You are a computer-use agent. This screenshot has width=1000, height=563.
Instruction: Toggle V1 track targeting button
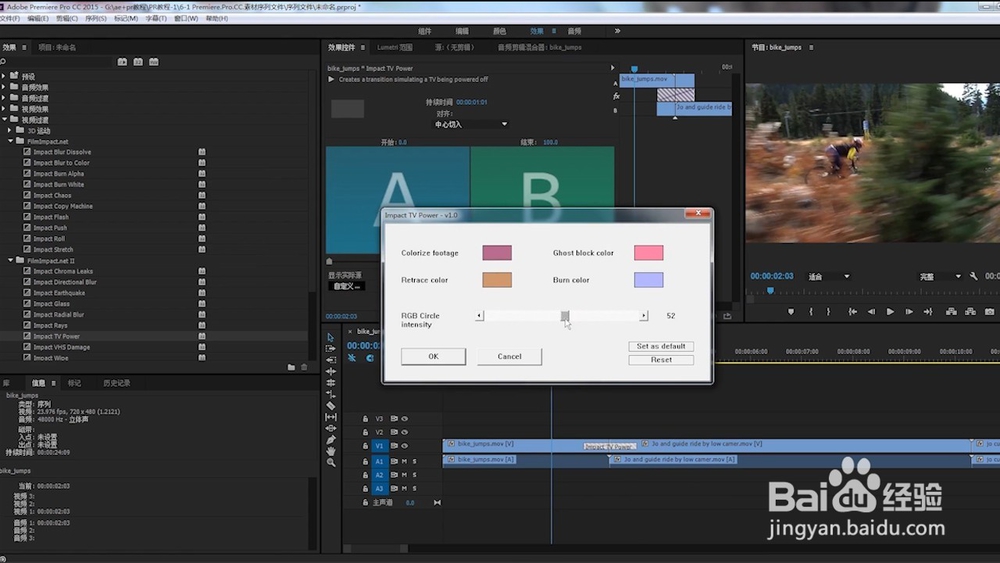(x=379, y=446)
